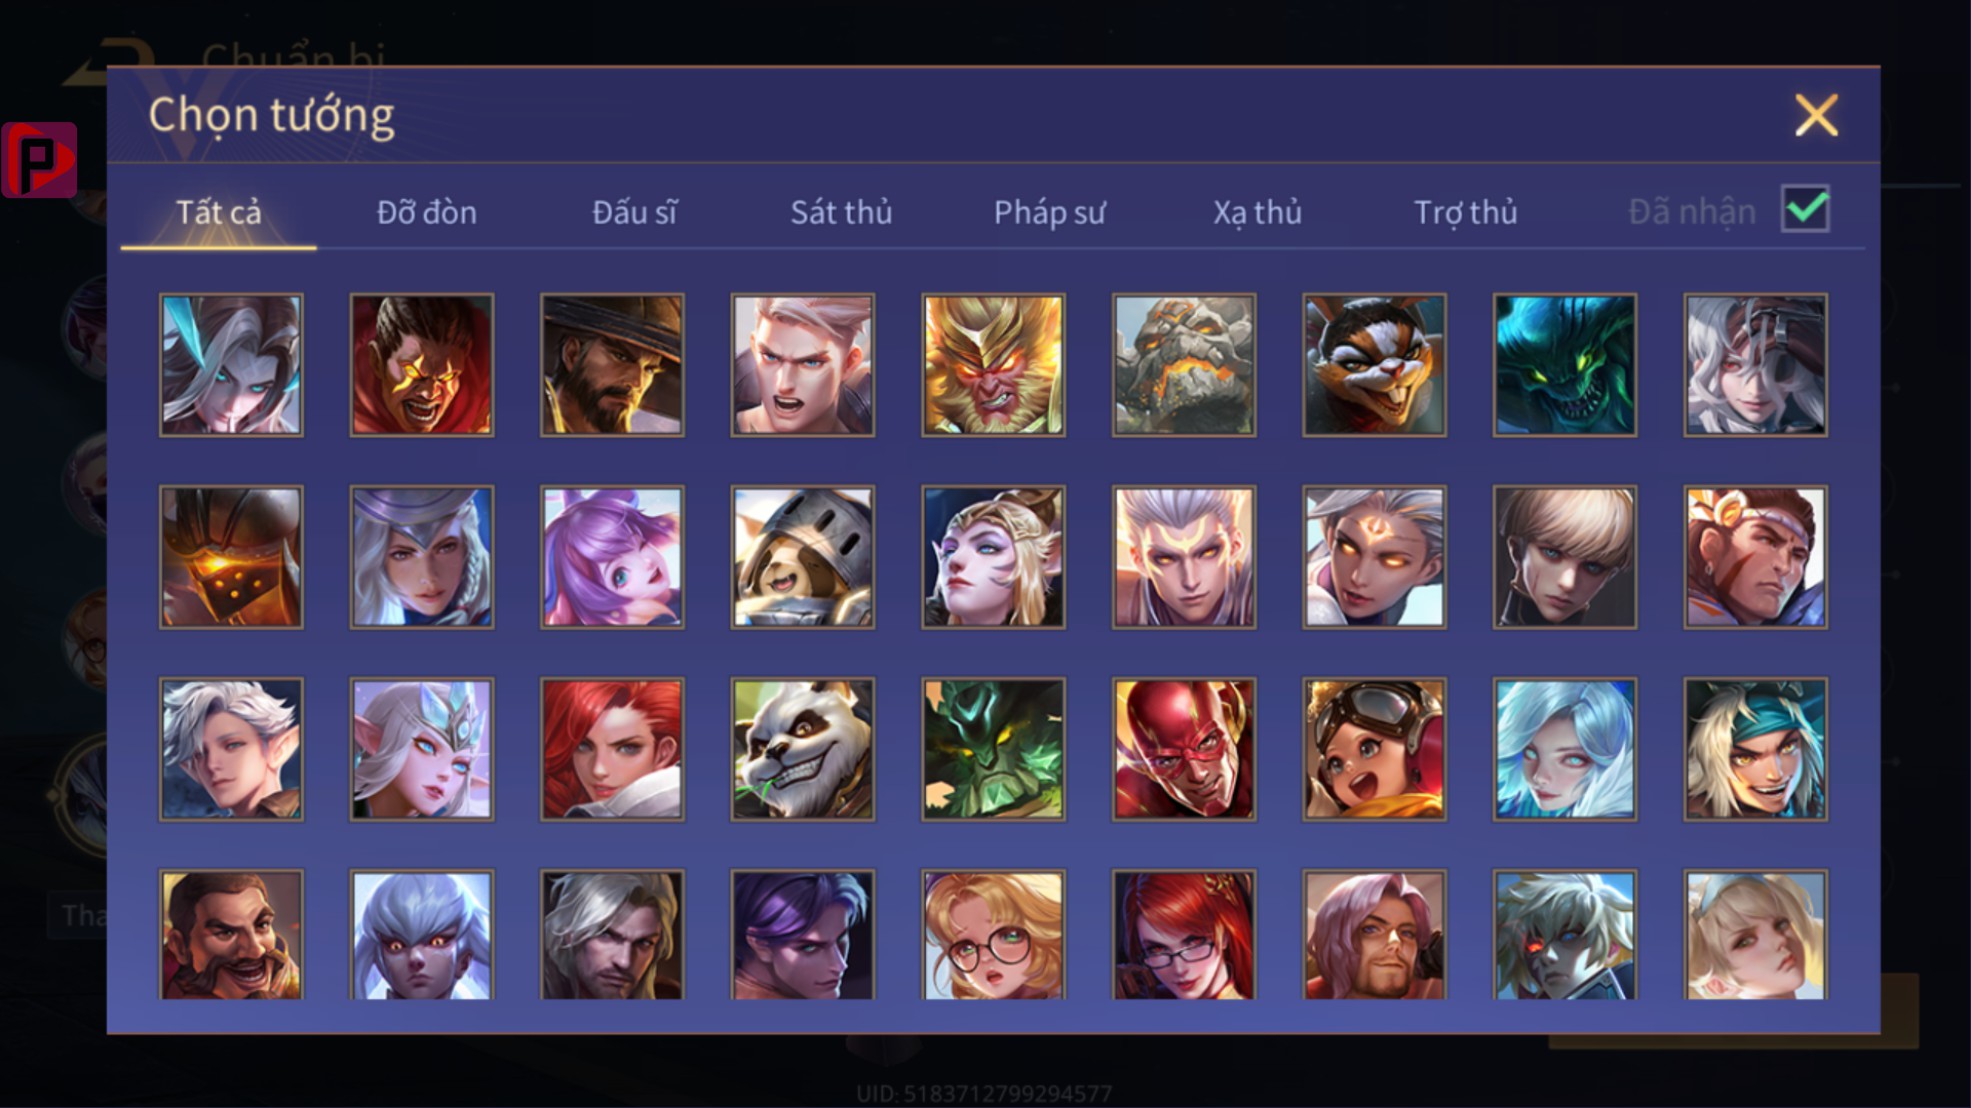Choose the rock golem hero portrait
1971x1108 pixels.
point(1184,365)
